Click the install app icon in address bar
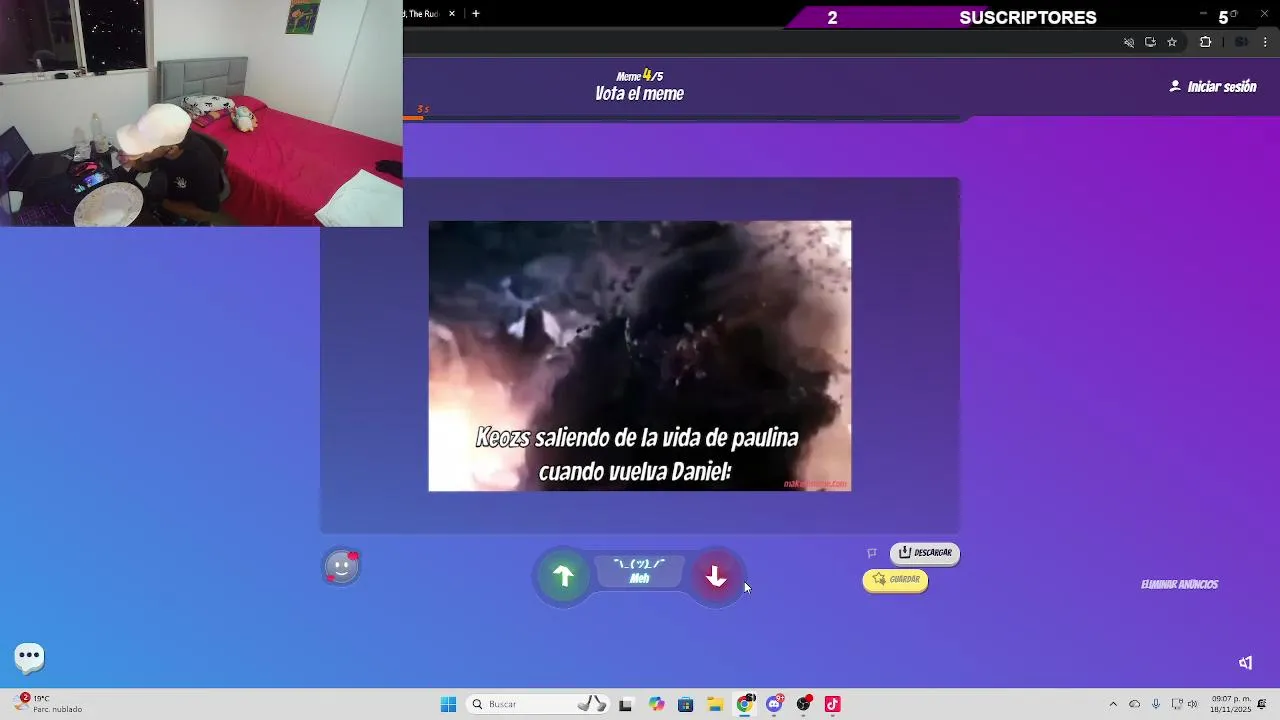The image size is (1280, 720). [1151, 42]
